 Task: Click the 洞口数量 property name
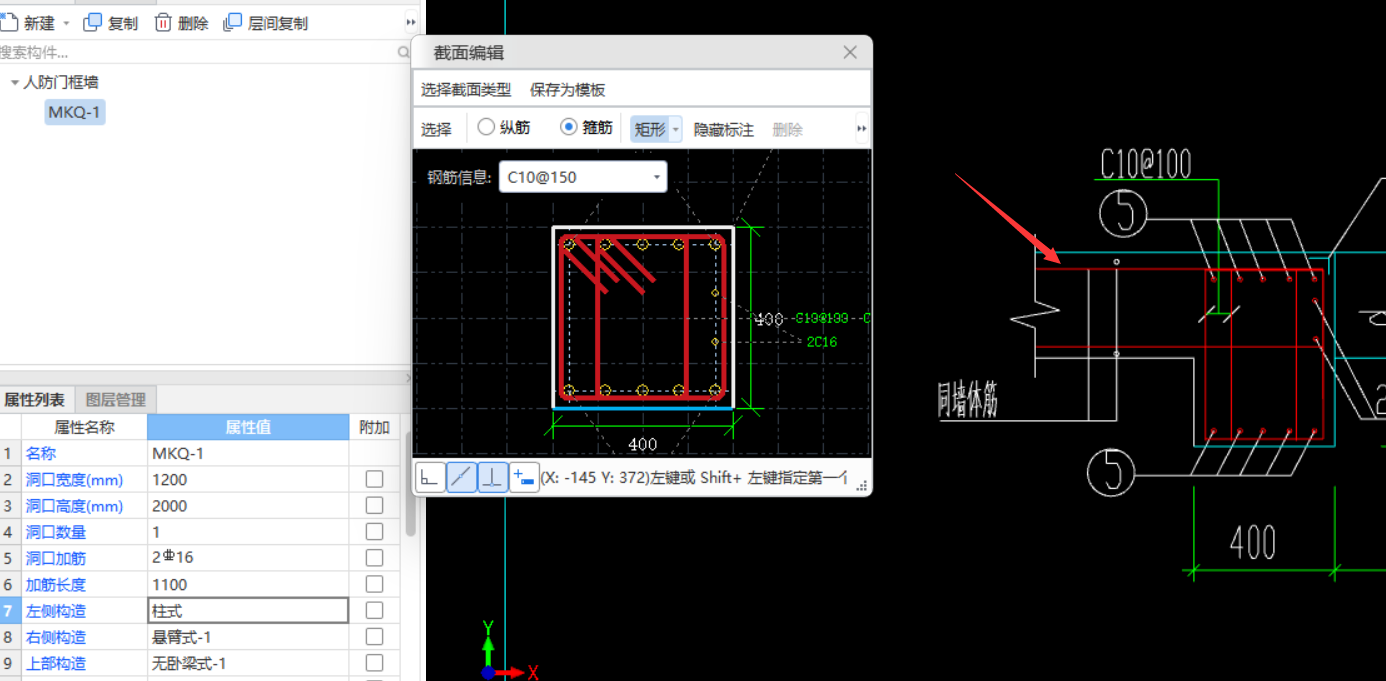point(56,532)
